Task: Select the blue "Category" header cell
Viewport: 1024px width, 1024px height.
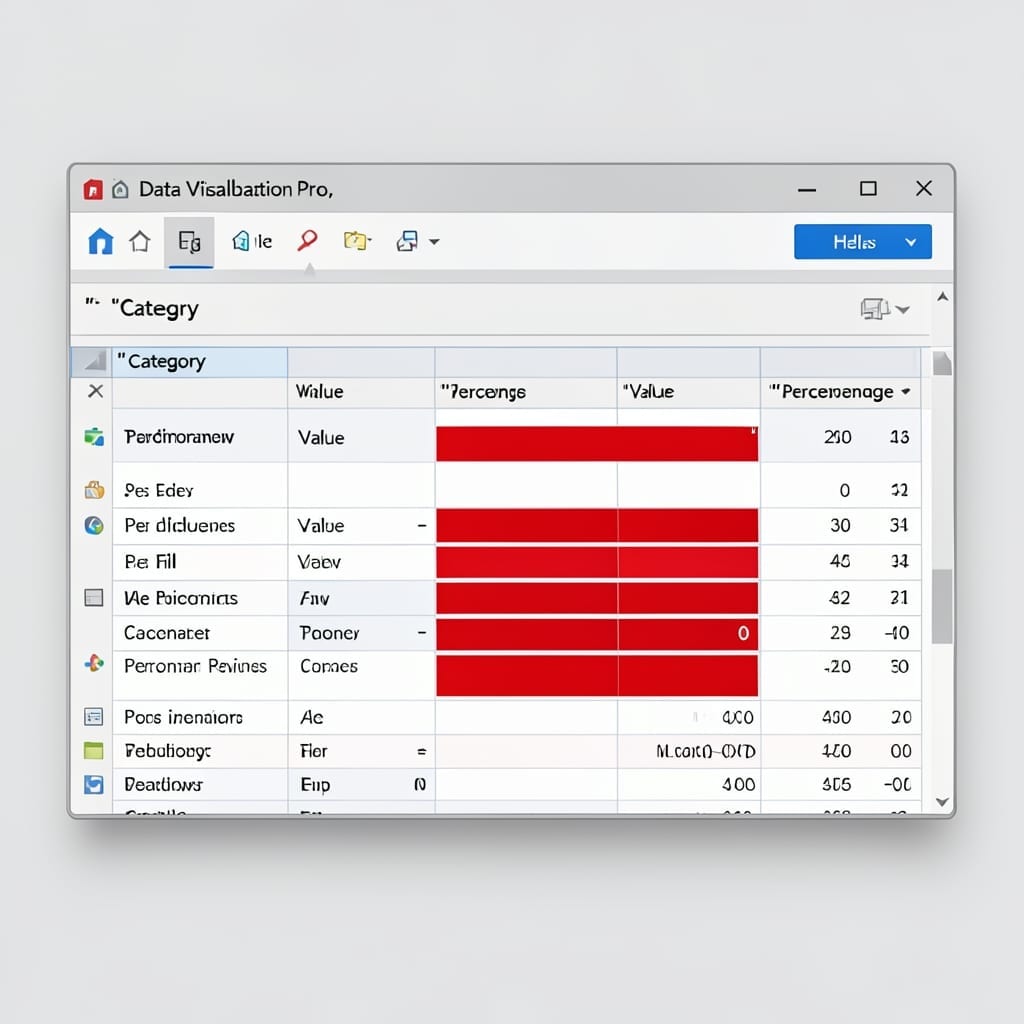Action: click(200, 362)
